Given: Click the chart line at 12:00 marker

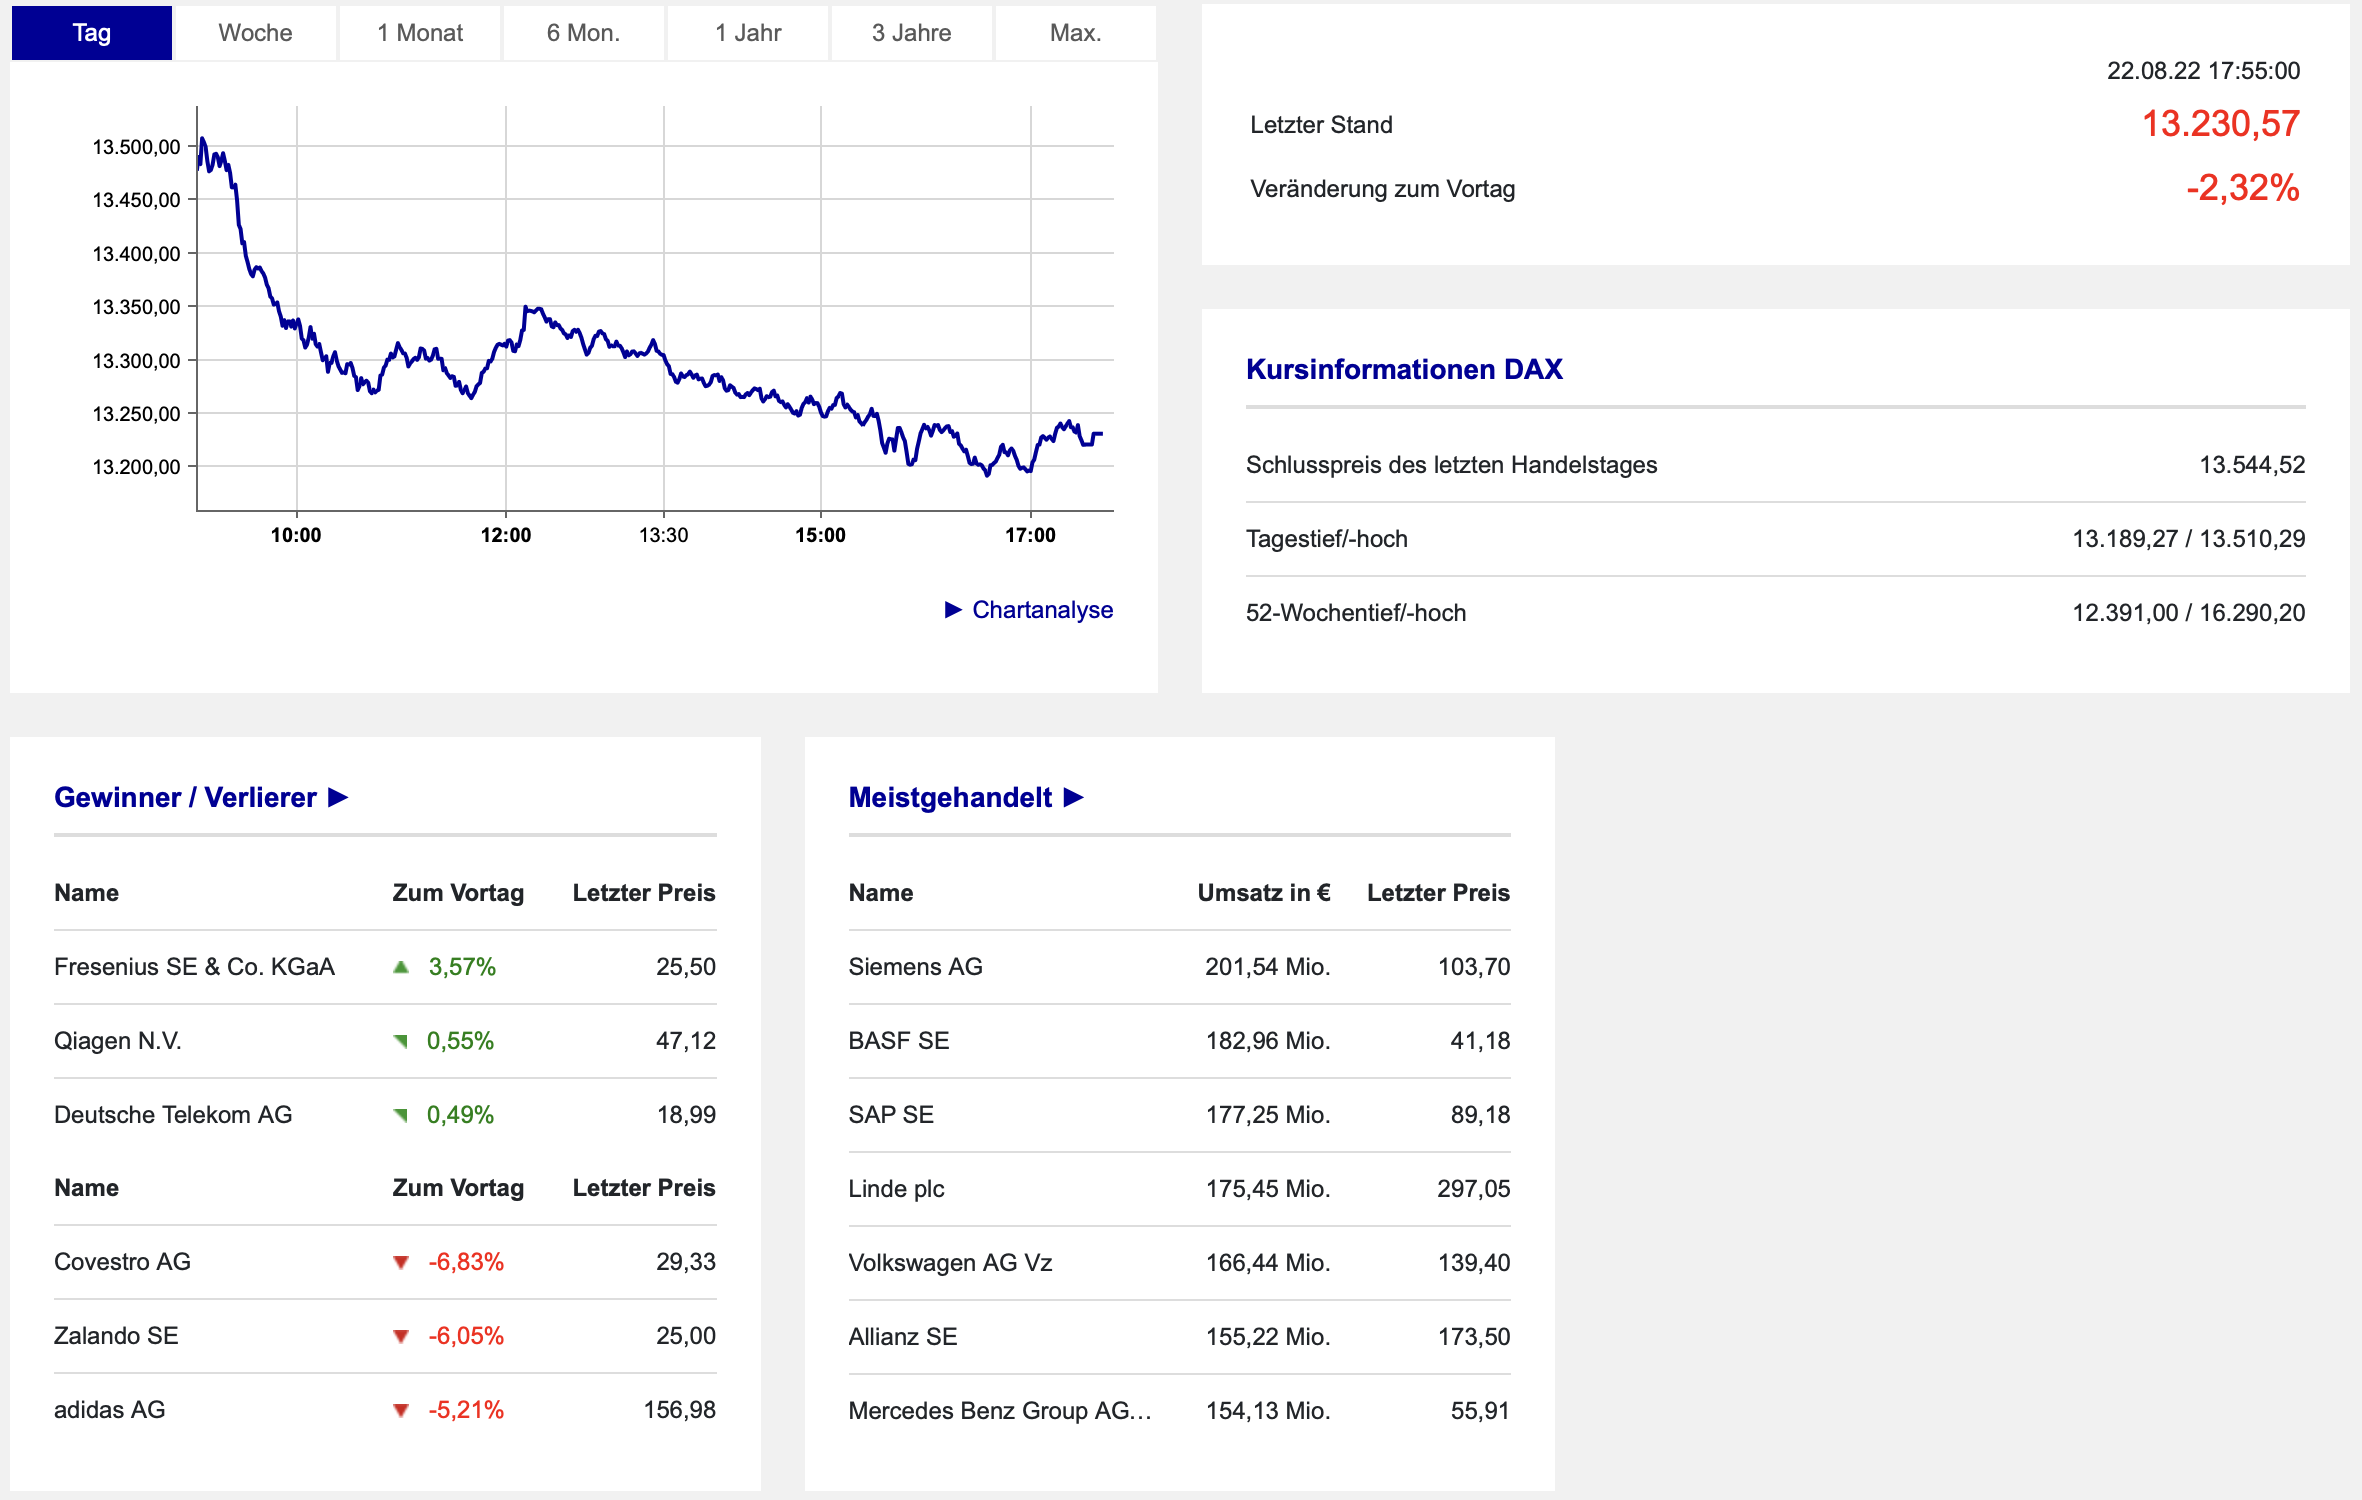Looking at the screenshot, I should tap(506, 345).
